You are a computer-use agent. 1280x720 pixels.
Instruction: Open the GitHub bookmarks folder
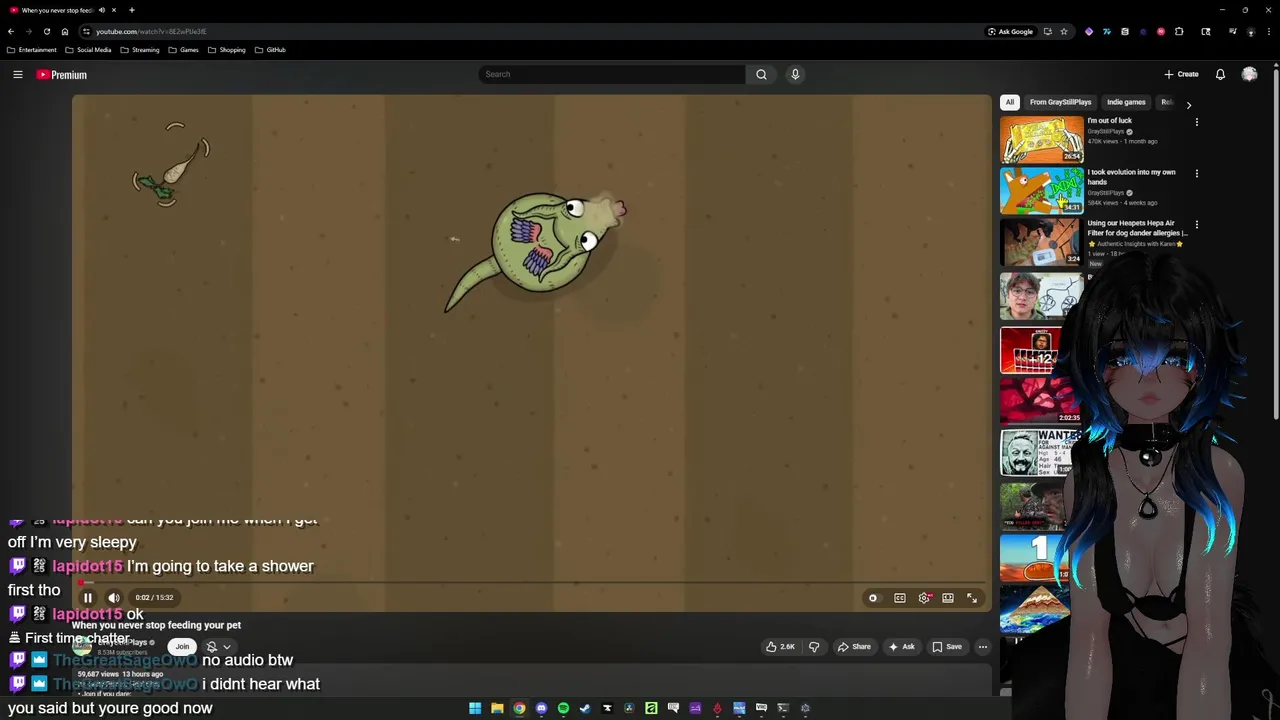click(x=270, y=50)
